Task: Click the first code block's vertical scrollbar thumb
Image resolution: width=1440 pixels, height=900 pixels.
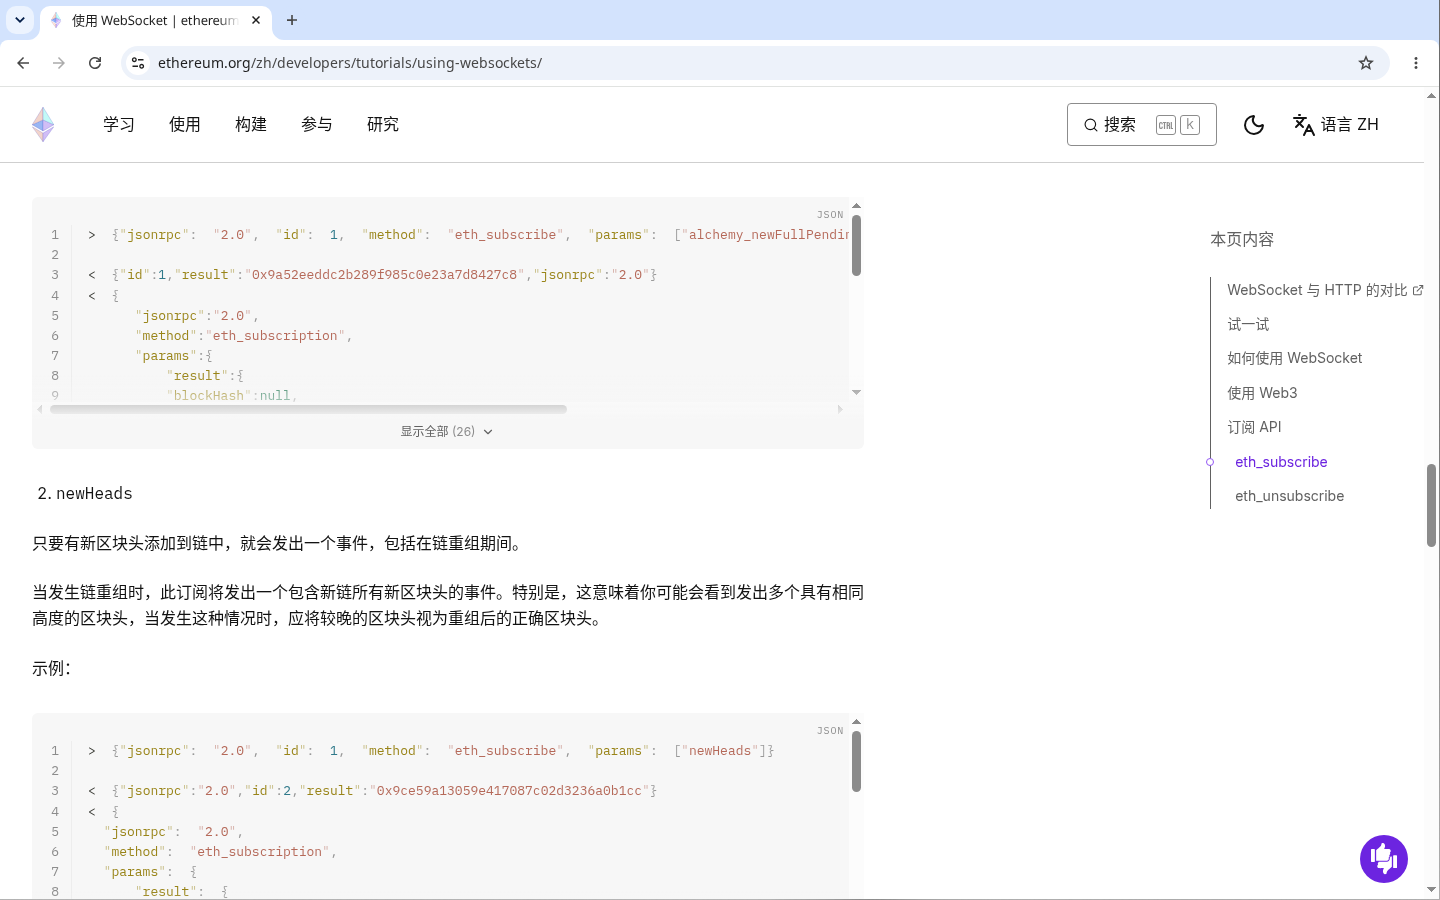Action: 856,245
